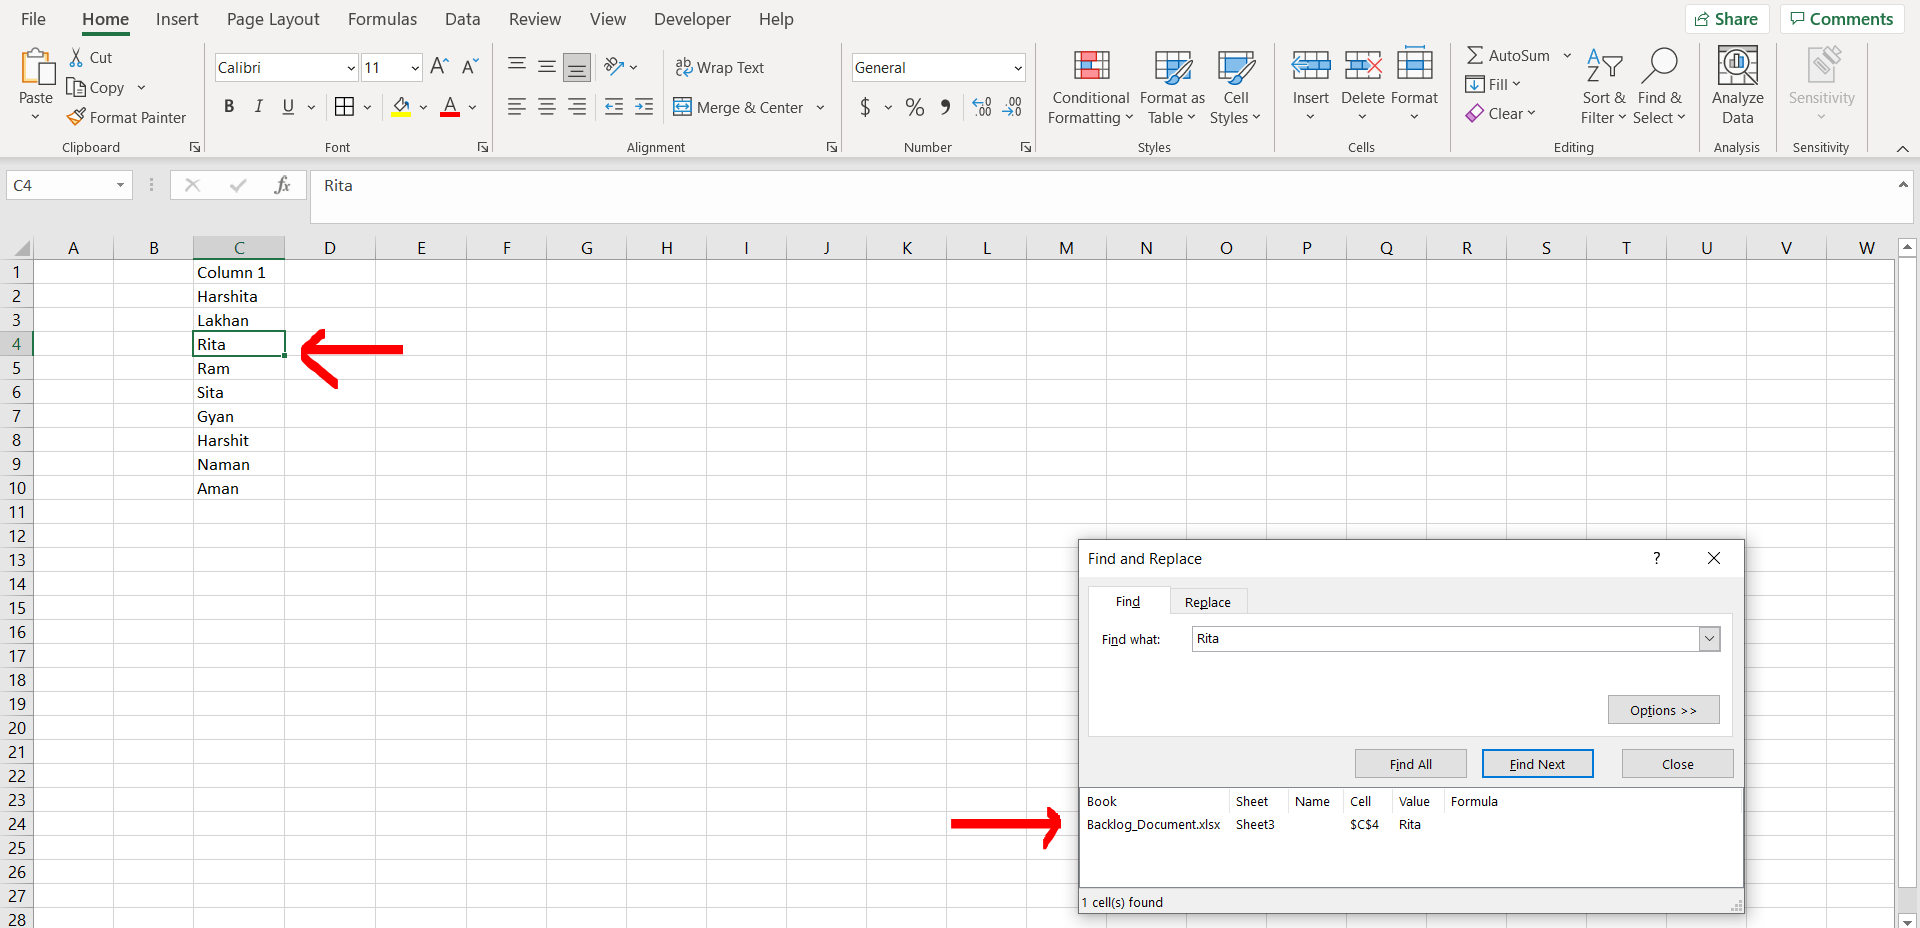The width and height of the screenshot is (1920, 928).
Task: Open the number format dropdown showing General
Action: tap(1016, 67)
